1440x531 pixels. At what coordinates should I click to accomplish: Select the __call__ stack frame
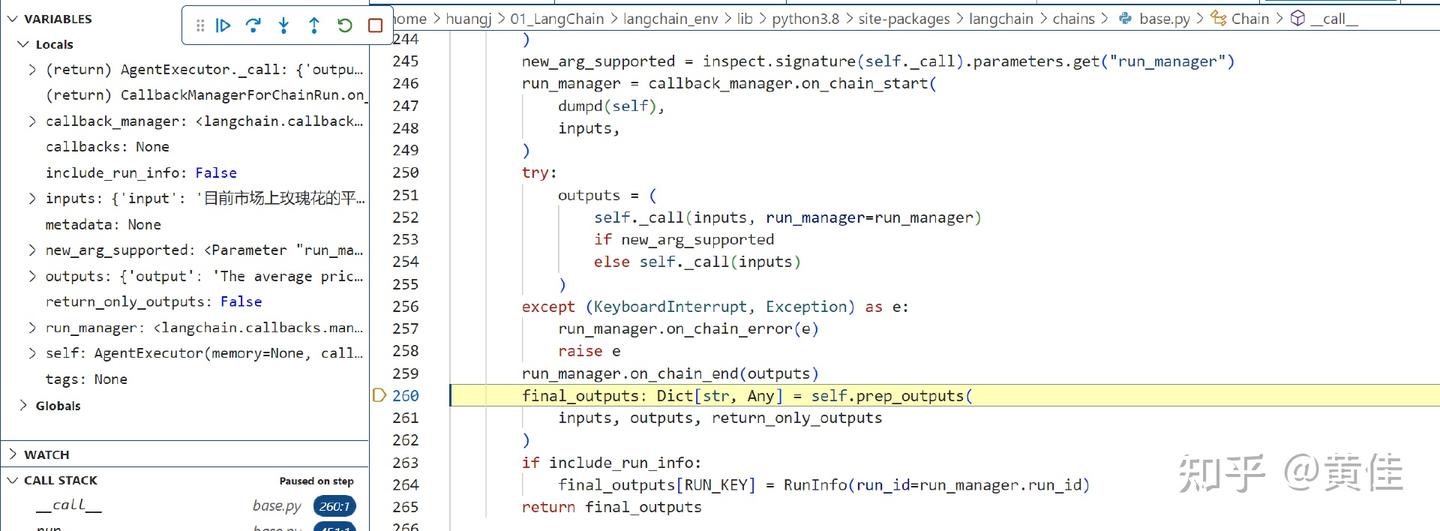pyautogui.click(x=184, y=506)
